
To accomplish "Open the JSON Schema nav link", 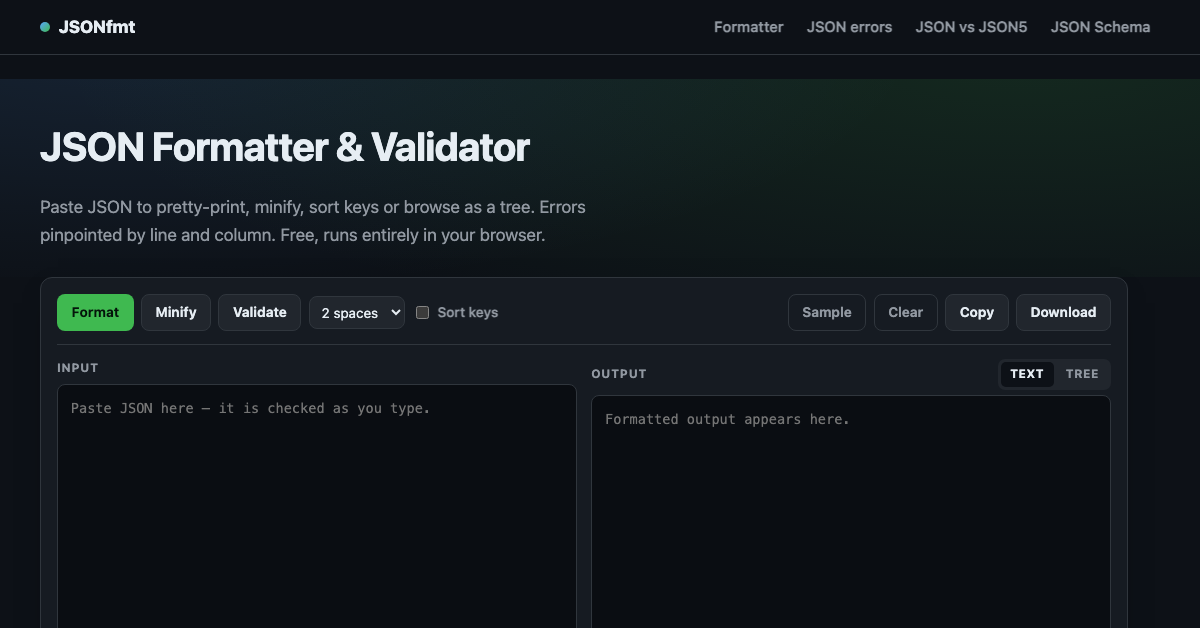I will pyautogui.click(x=1100, y=27).
